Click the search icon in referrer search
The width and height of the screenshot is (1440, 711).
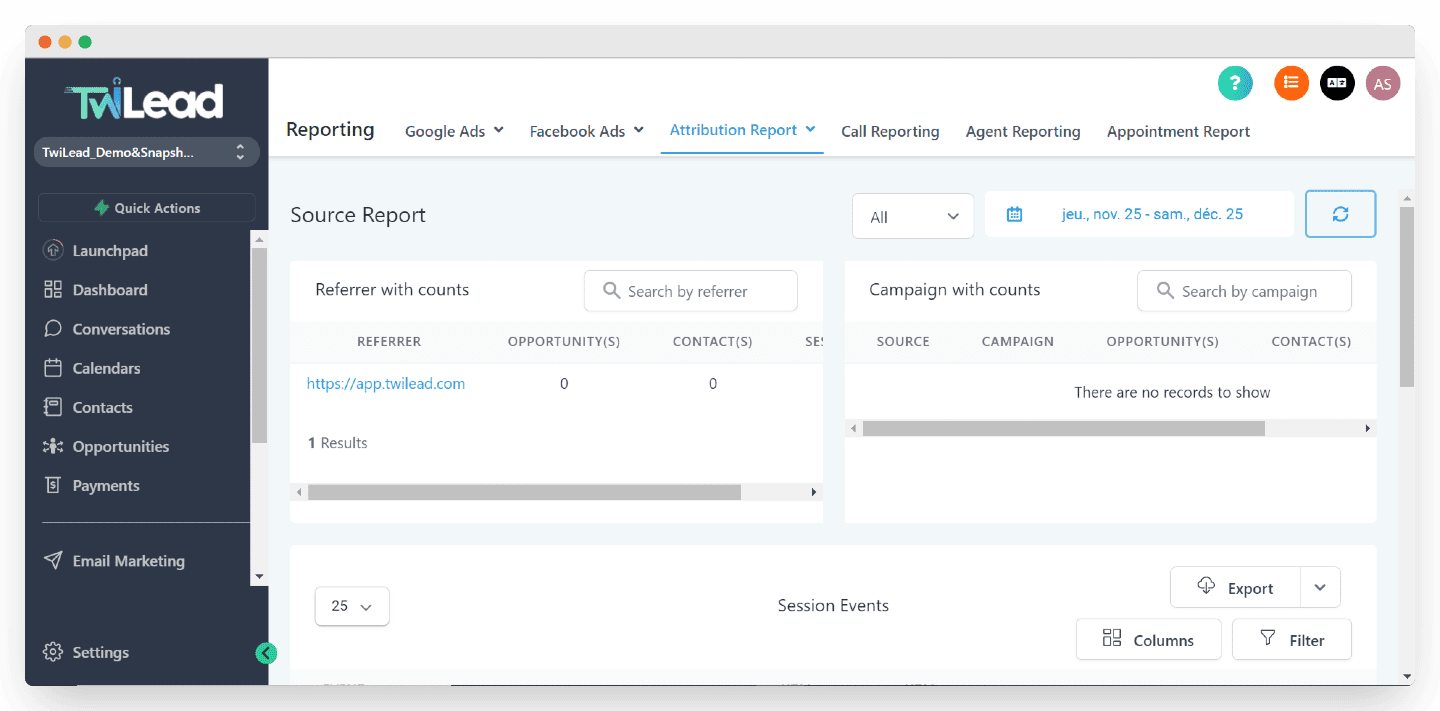(x=612, y=290)
